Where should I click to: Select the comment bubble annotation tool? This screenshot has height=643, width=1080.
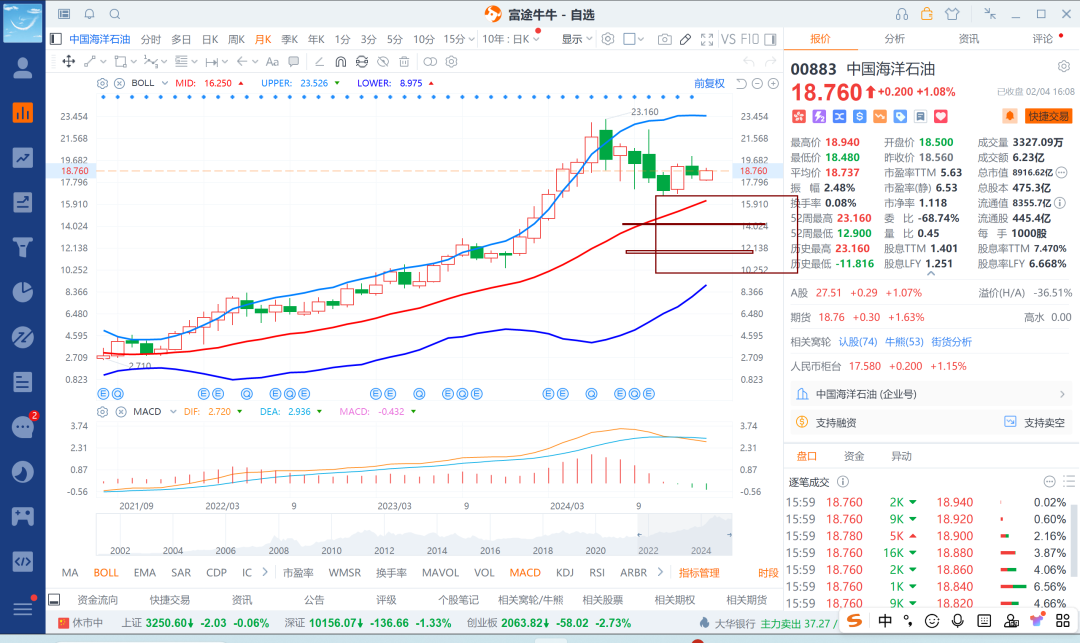[293, 62]
